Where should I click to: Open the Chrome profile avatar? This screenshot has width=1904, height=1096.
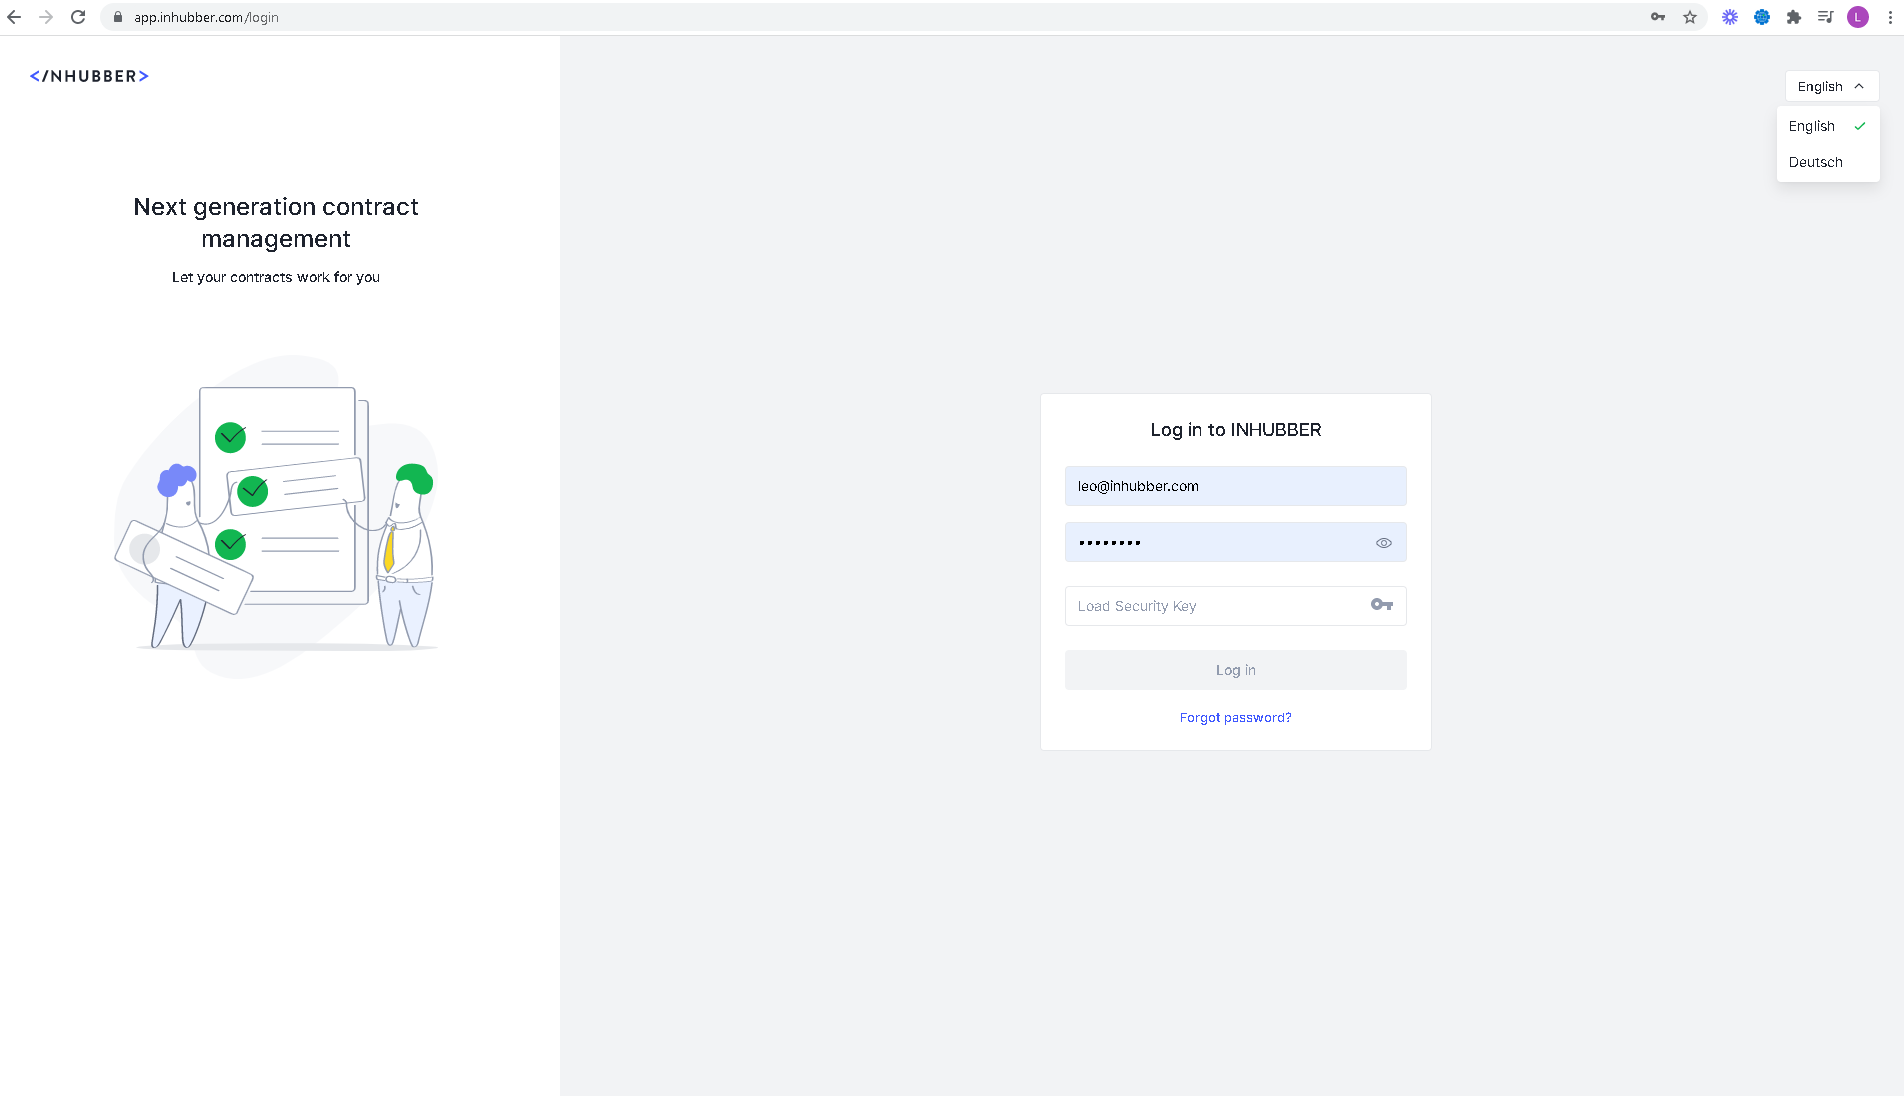click(x=1858, y=17)
